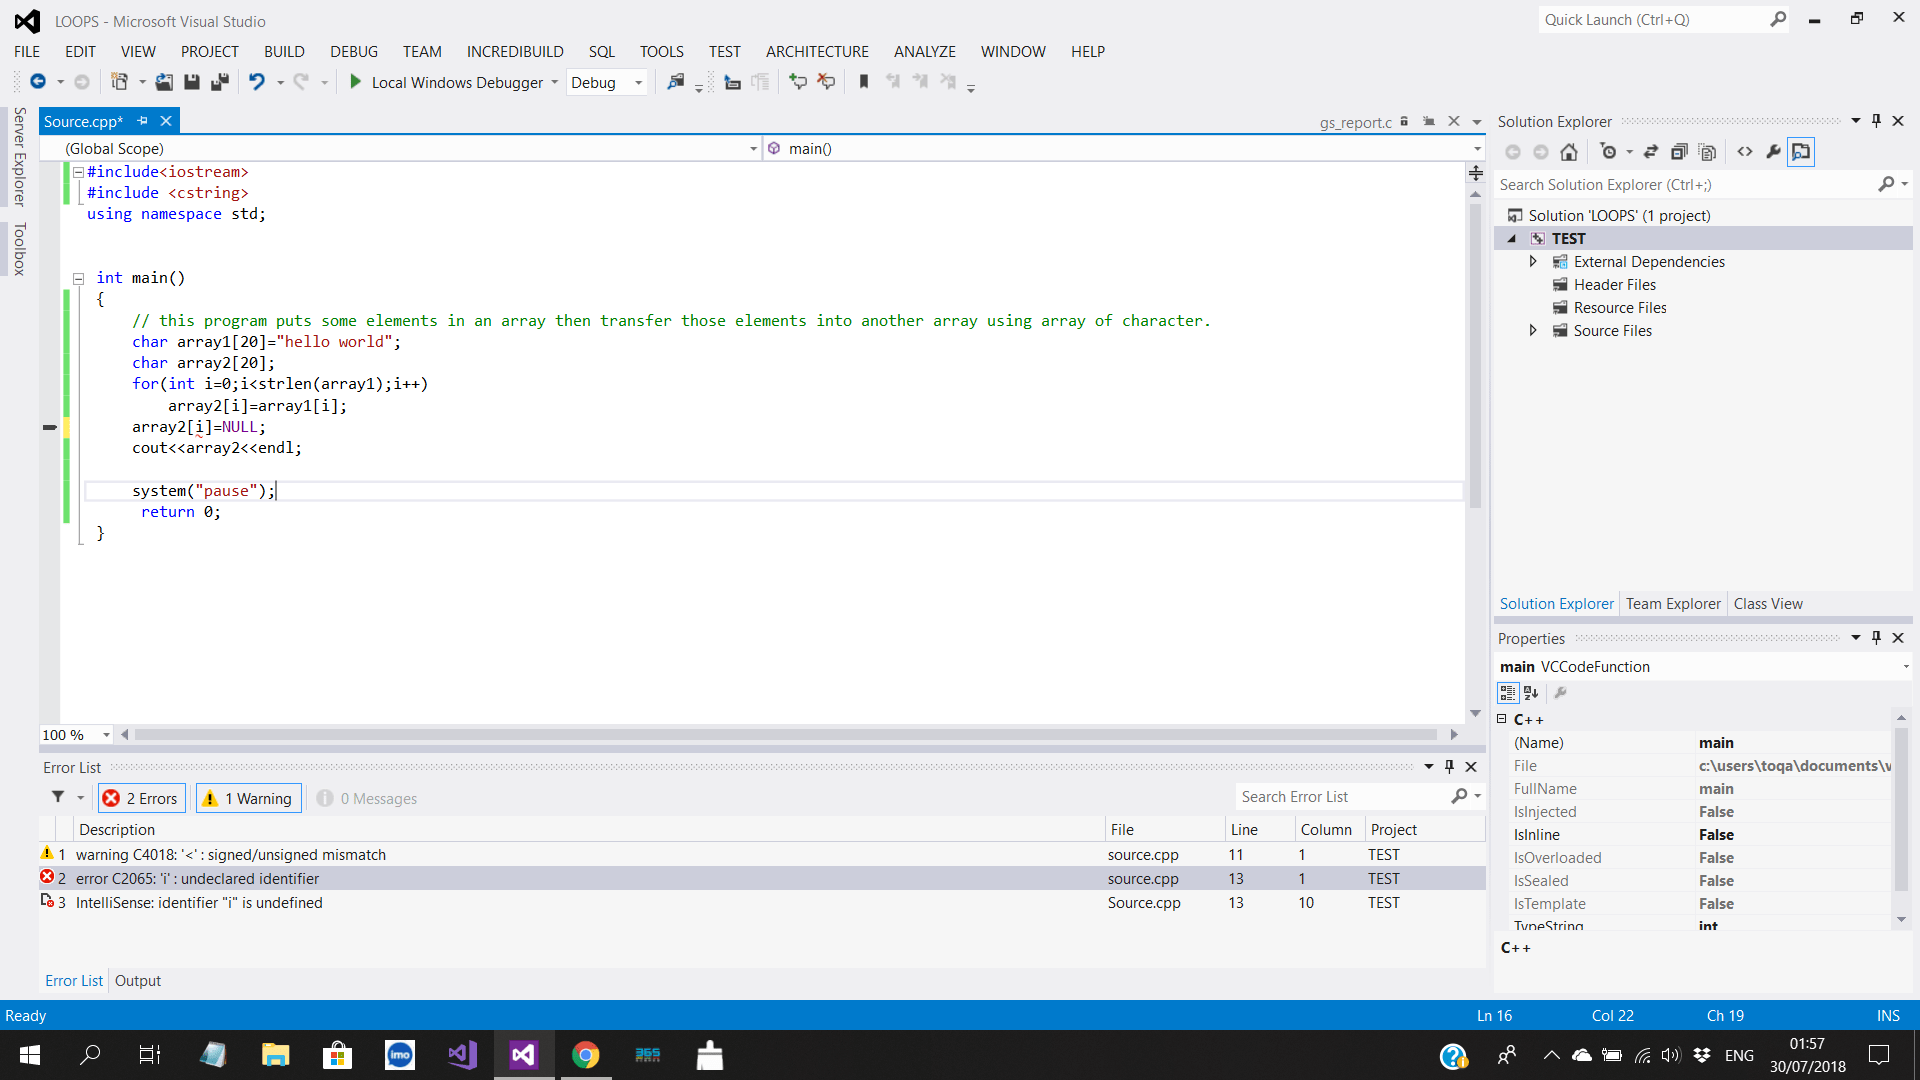
Task: Switch to the Output view at the bottom
Action: click(x=137, y=980)
